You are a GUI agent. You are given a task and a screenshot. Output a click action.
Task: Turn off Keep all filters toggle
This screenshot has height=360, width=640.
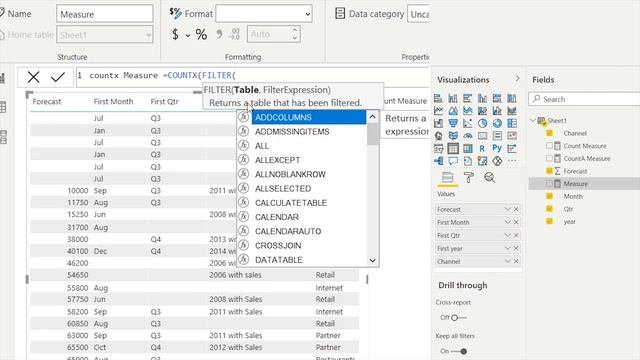point(459,351)
